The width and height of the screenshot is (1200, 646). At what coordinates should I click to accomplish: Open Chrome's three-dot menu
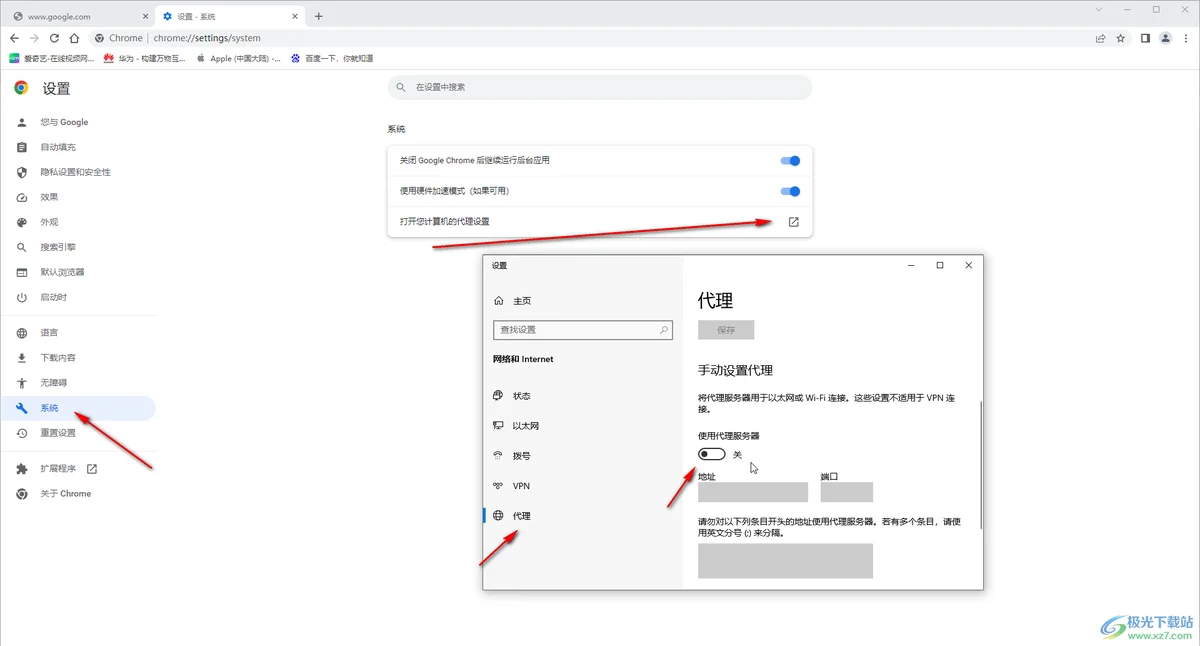click(x=1186, y=37)
